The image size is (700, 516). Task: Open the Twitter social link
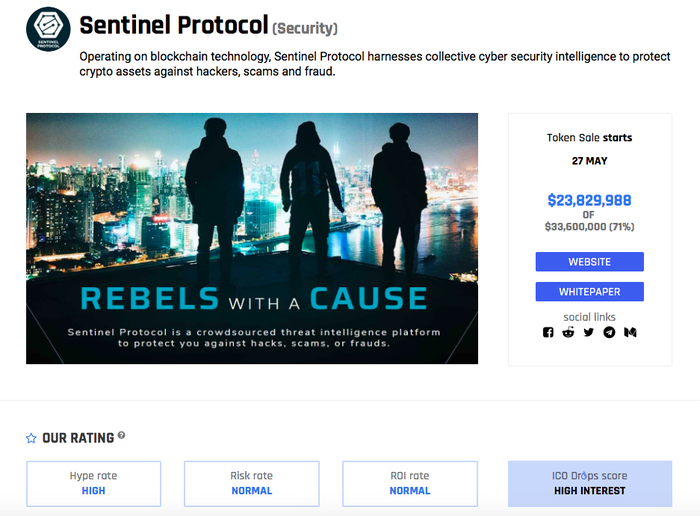coord(589,333)
